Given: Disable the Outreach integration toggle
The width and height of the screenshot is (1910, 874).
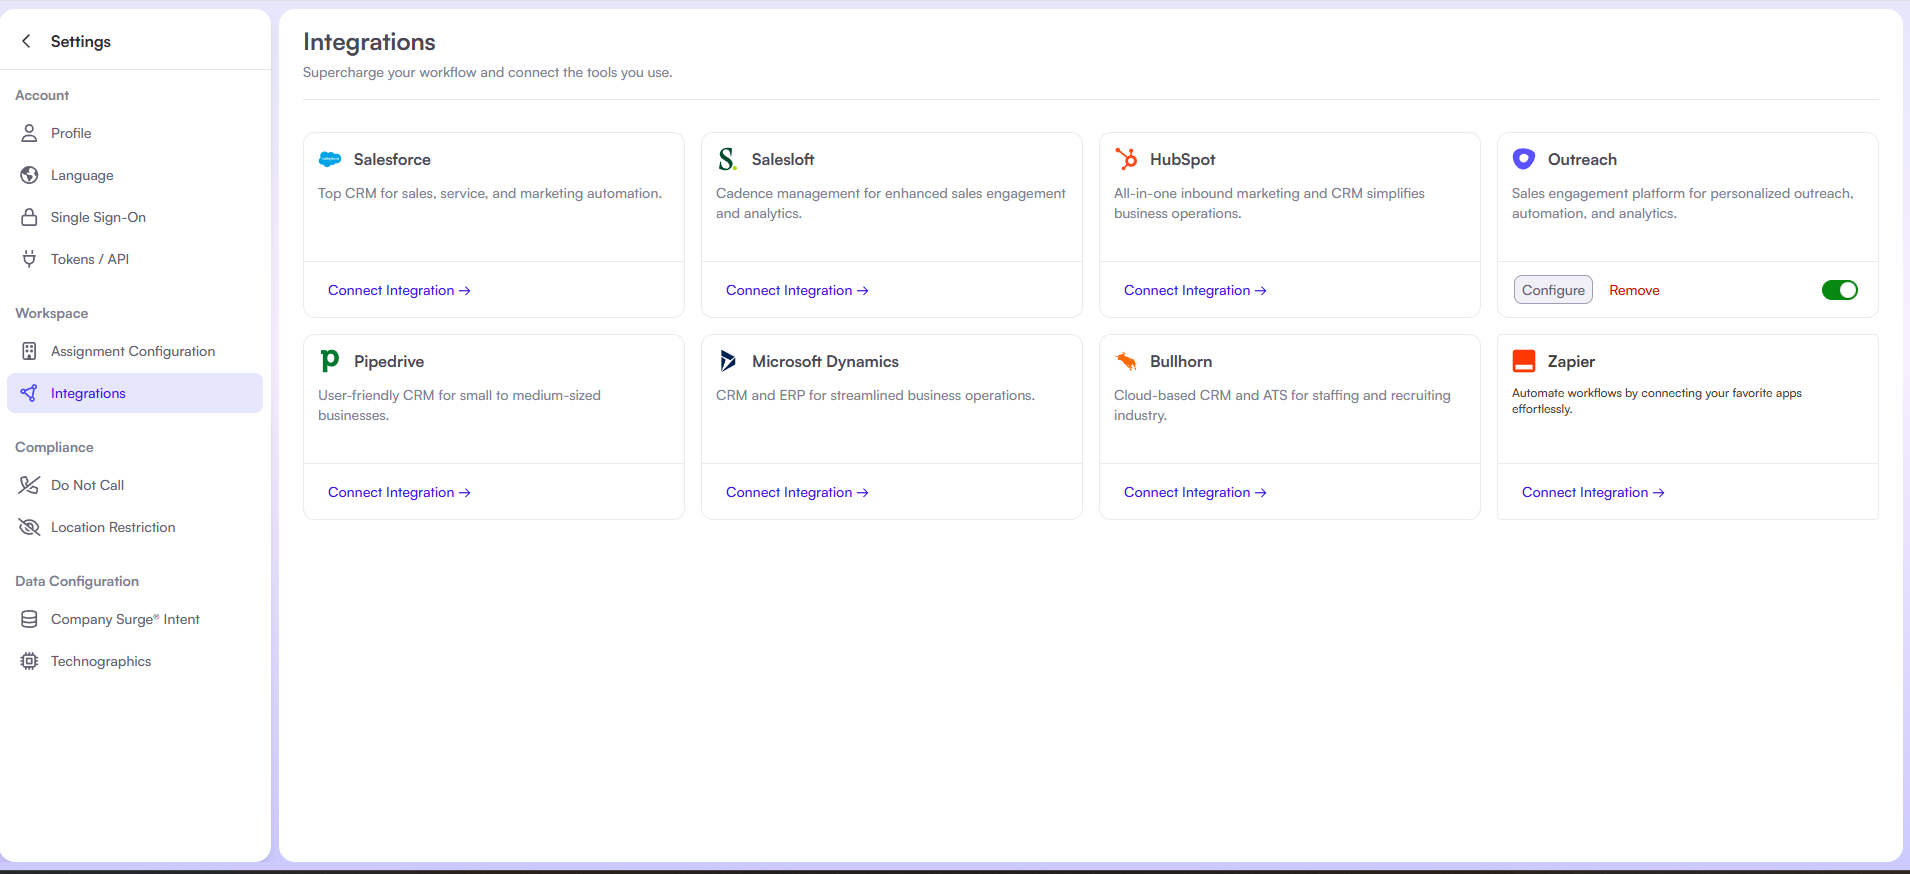Looking at the screenshot, I should click(x=1839, y=290).
